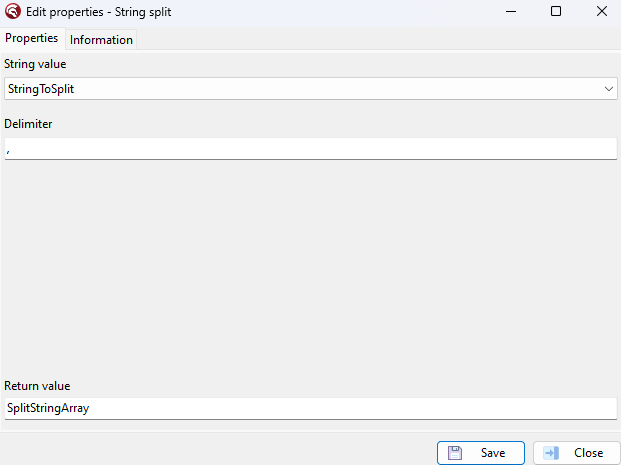Maximize the Edit properties window
The height and width of the screenshot is (465, 621).
556,11
